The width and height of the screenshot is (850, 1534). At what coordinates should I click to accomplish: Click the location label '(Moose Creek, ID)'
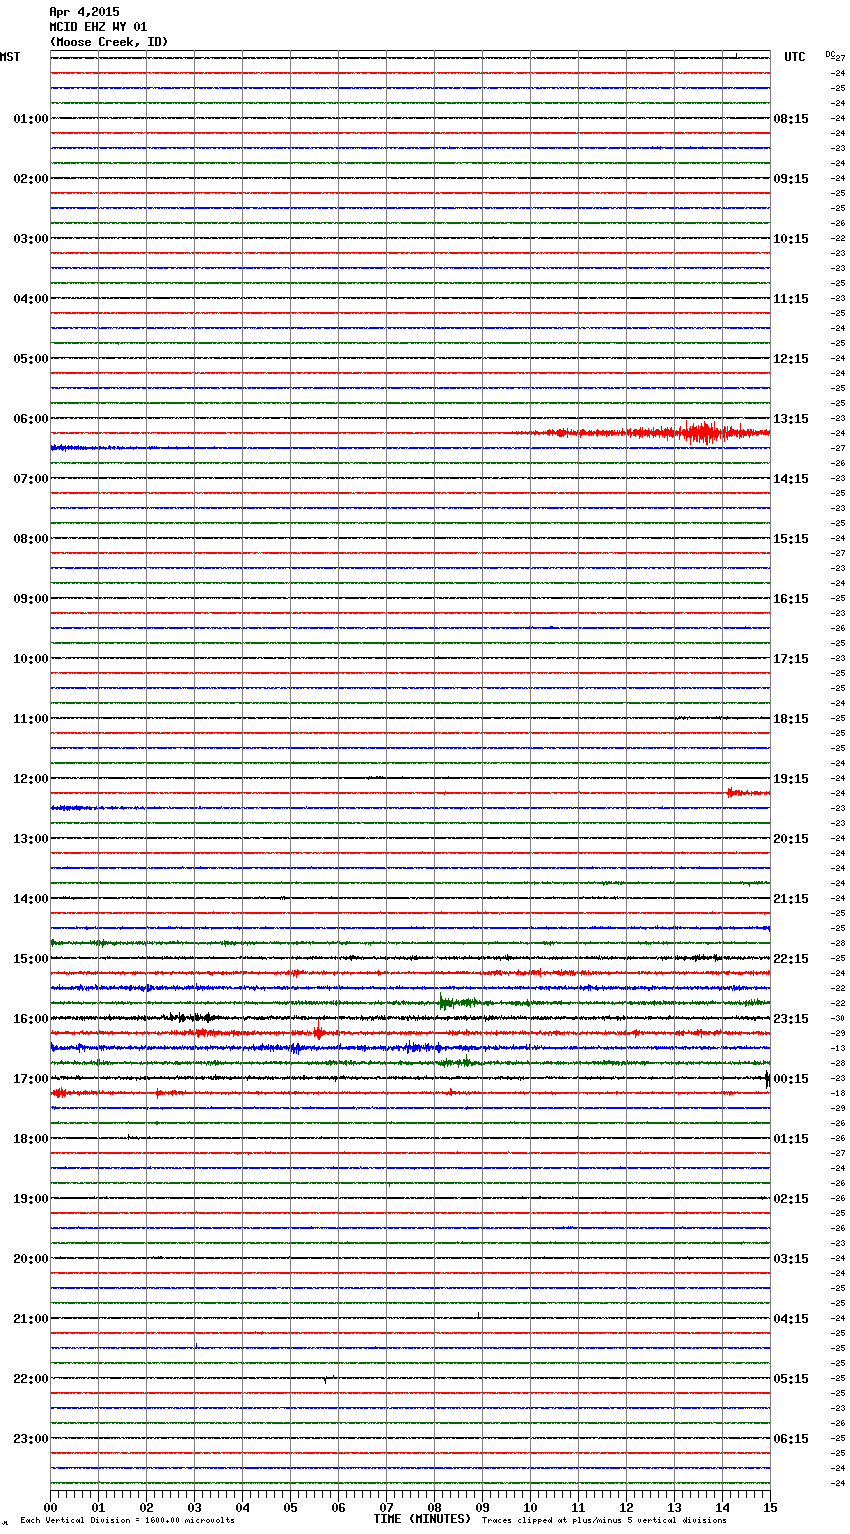pyautogui.click(x=108, y=42)
